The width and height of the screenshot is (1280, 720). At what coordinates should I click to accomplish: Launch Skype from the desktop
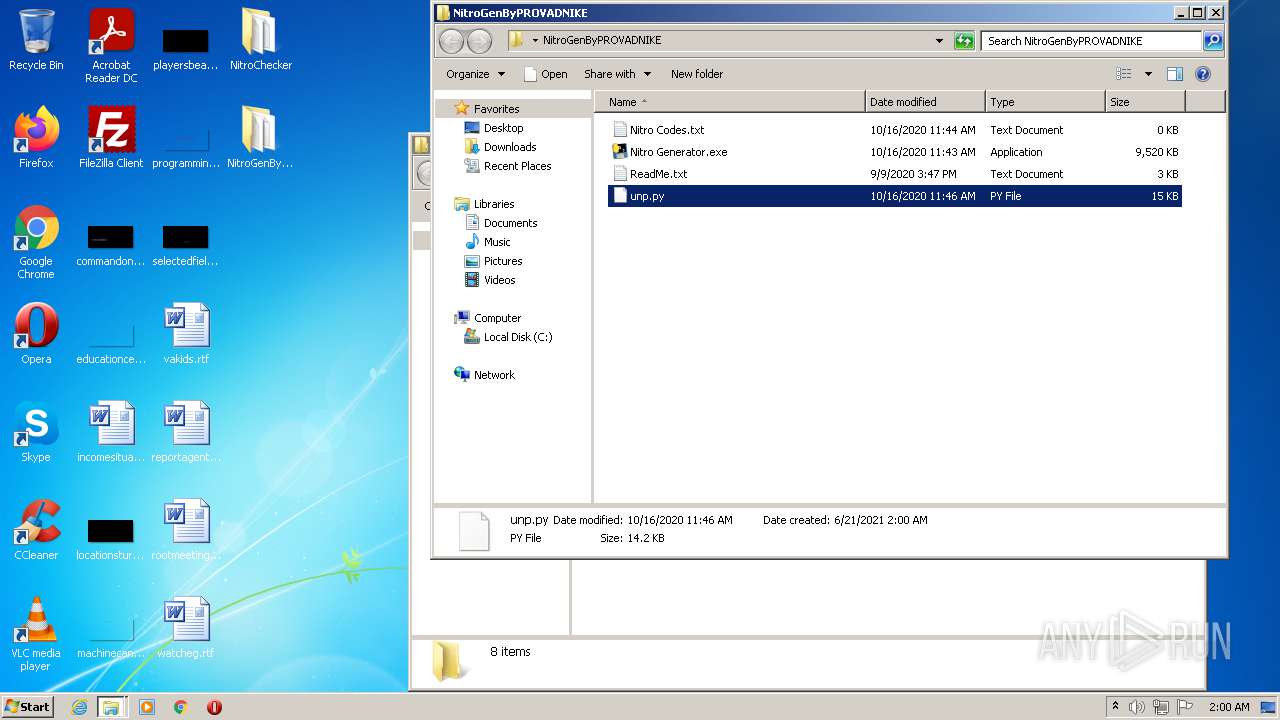tap(36, 432)
